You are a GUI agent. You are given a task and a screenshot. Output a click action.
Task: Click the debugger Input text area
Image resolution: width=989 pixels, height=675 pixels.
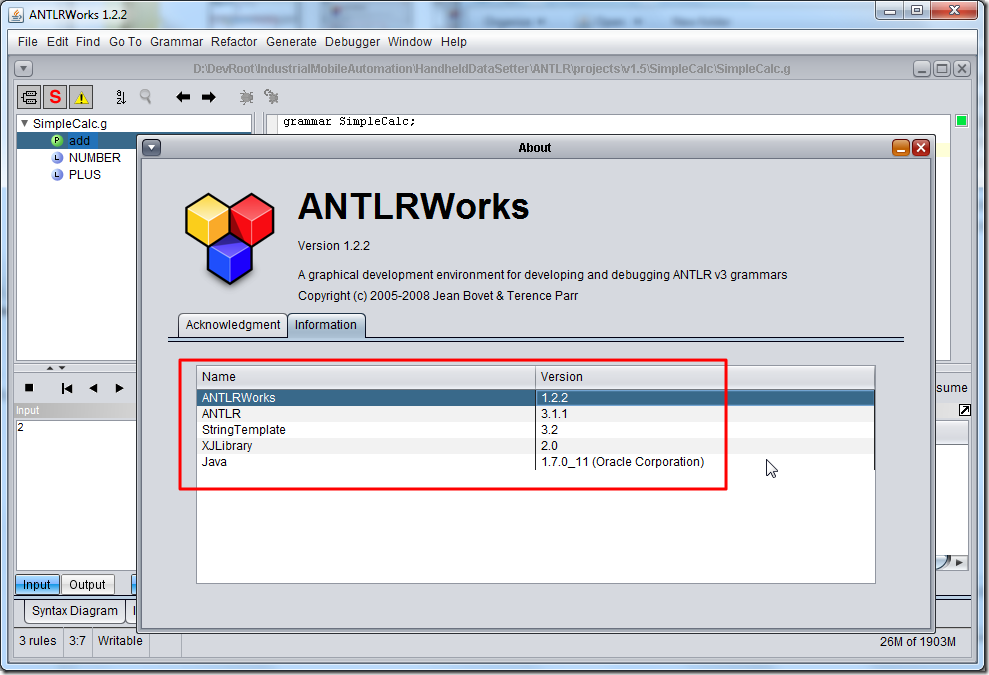76,494
